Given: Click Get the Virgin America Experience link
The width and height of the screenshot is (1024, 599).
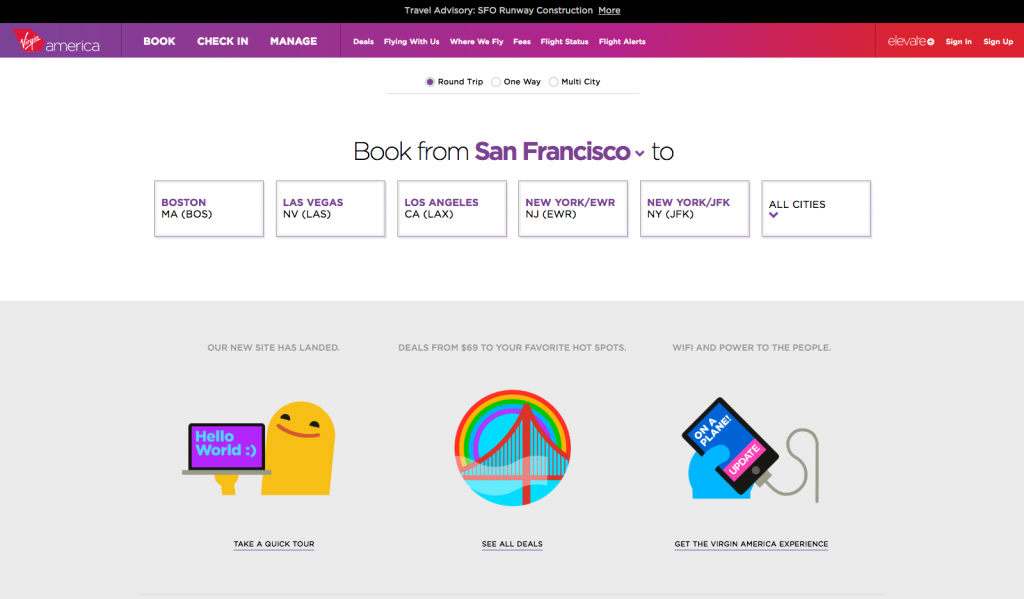Looking at the screenshot, I should pos(751,544).
